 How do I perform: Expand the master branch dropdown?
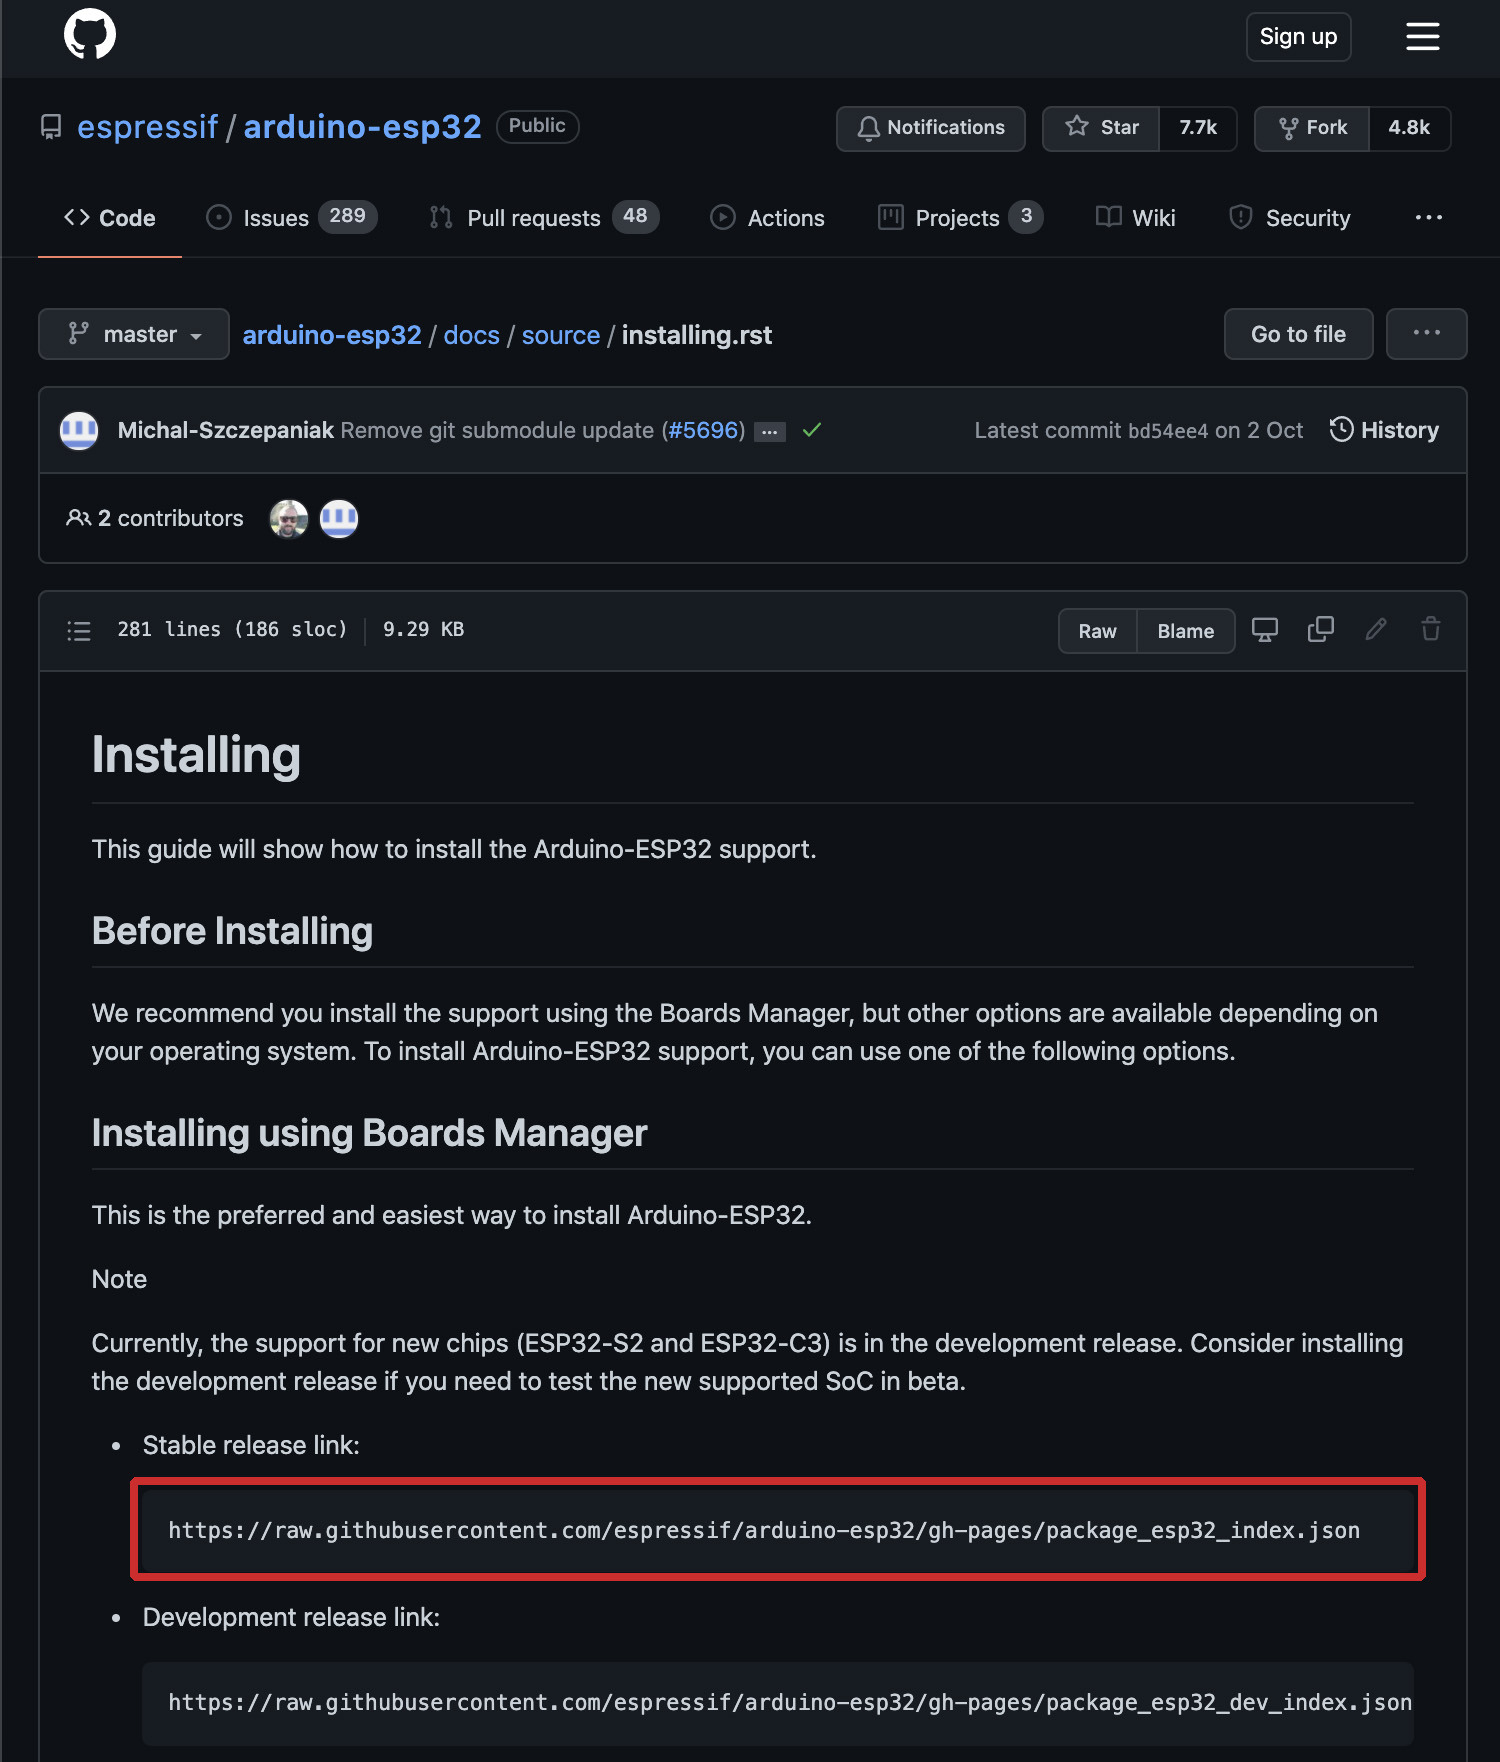click(134, 334)
